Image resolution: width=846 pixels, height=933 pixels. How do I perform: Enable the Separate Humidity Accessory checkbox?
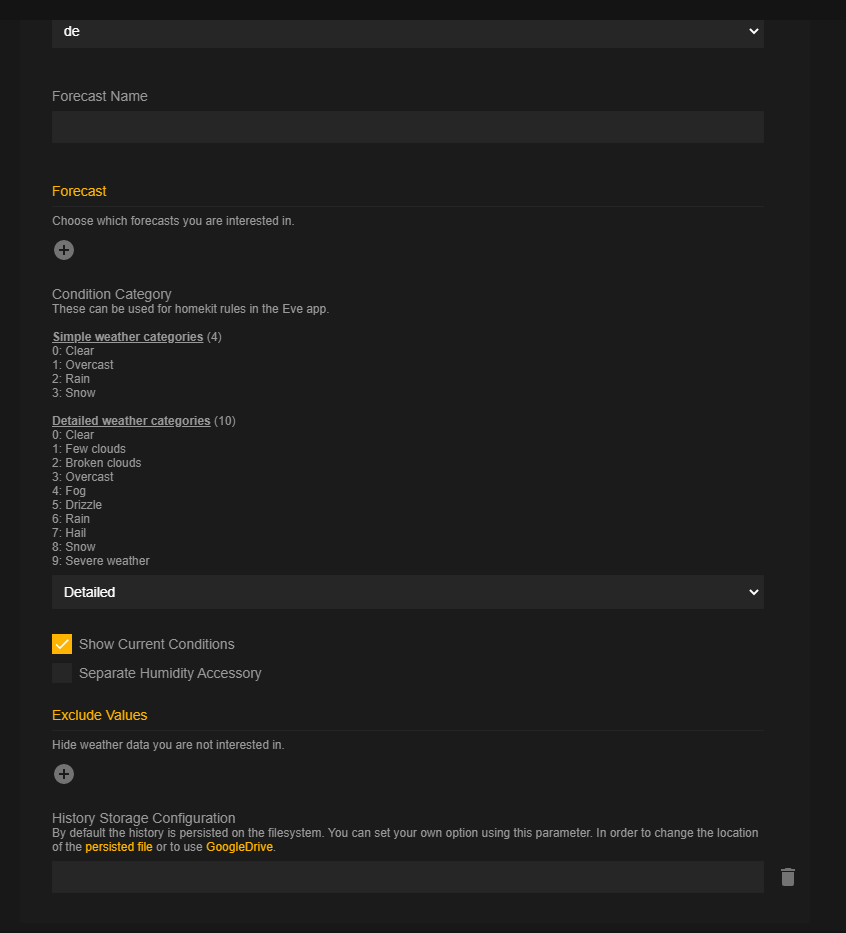point(62,673)
